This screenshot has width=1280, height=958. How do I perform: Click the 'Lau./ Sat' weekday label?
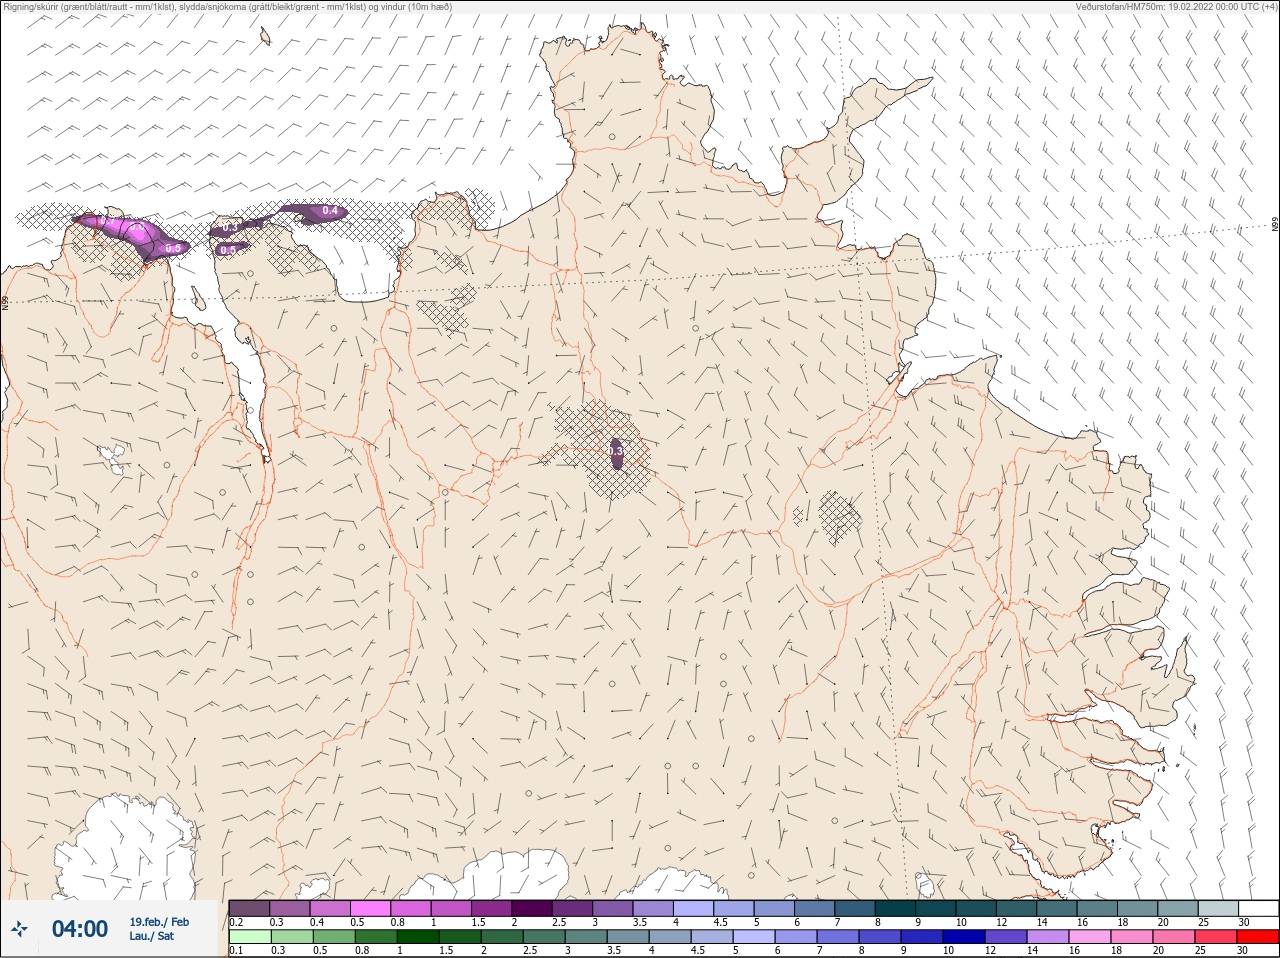pos(151,936)
